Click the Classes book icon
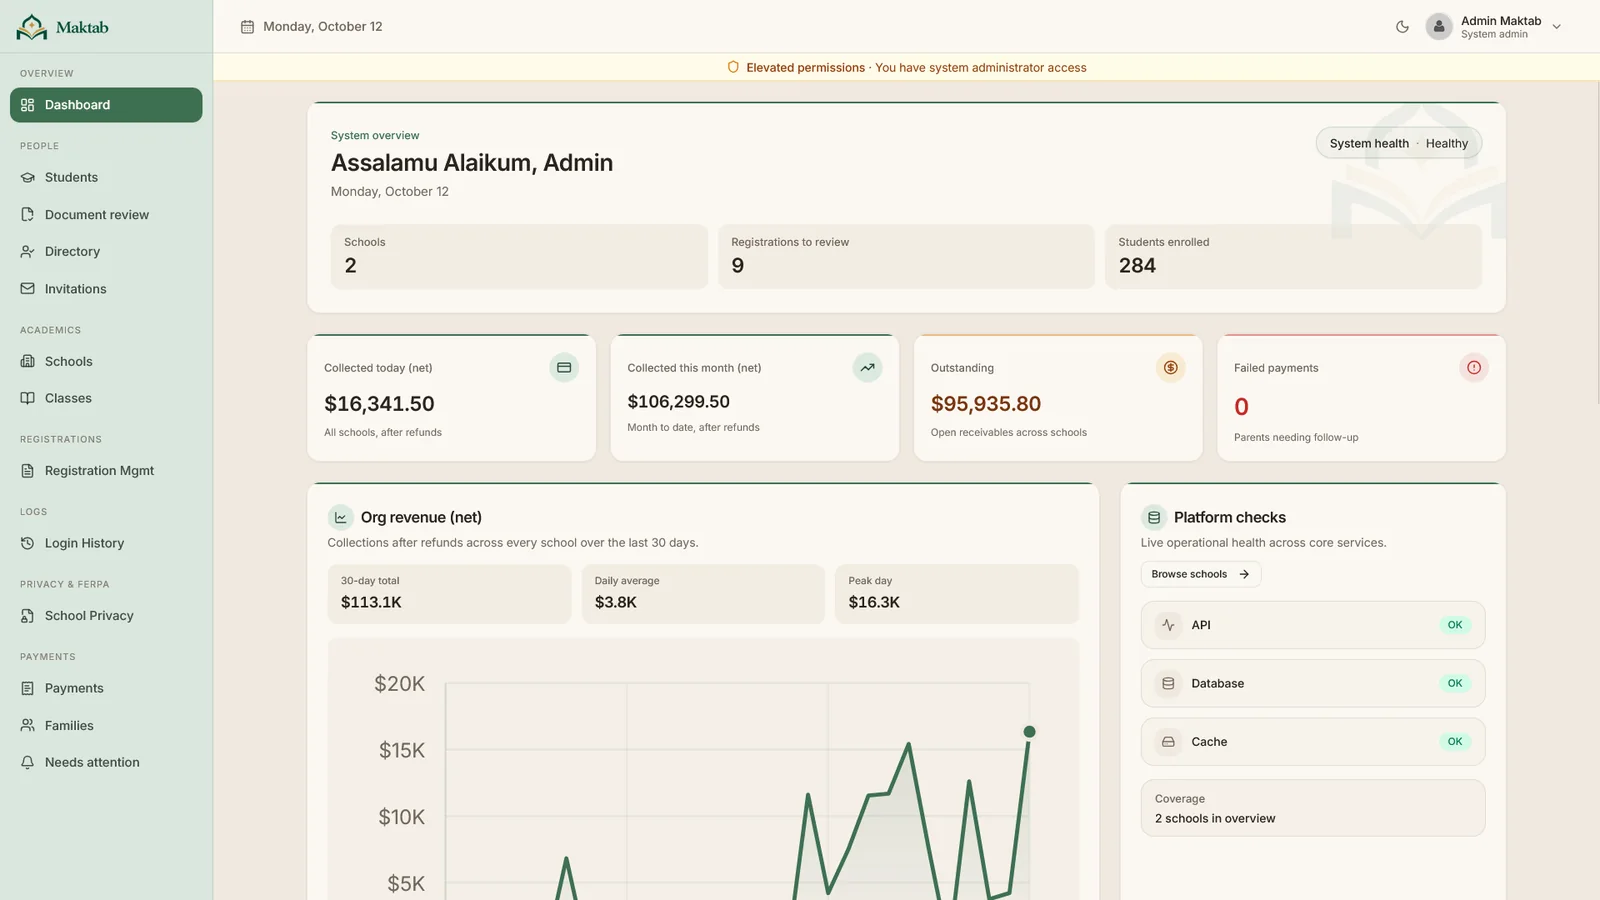 tap(28, 398)
